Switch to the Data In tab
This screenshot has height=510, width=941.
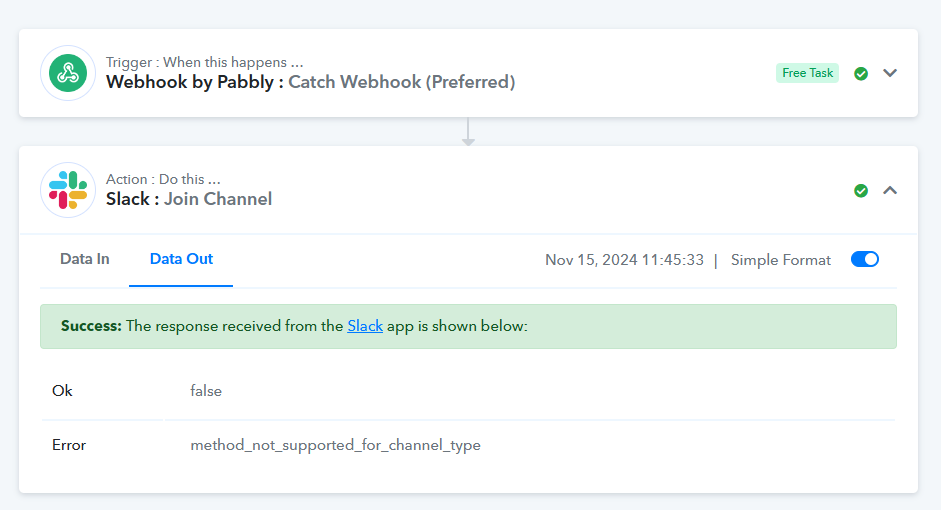coord(85,259)
